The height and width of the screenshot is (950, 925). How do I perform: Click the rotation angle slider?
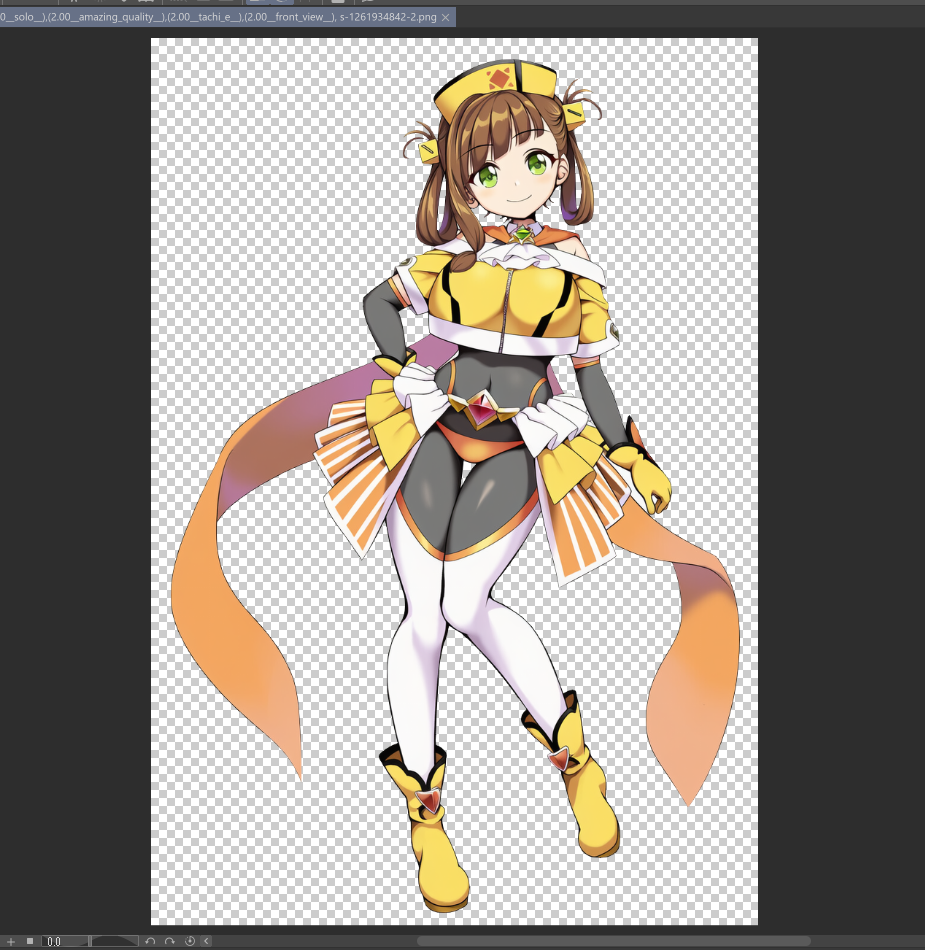tap(114, 941)
